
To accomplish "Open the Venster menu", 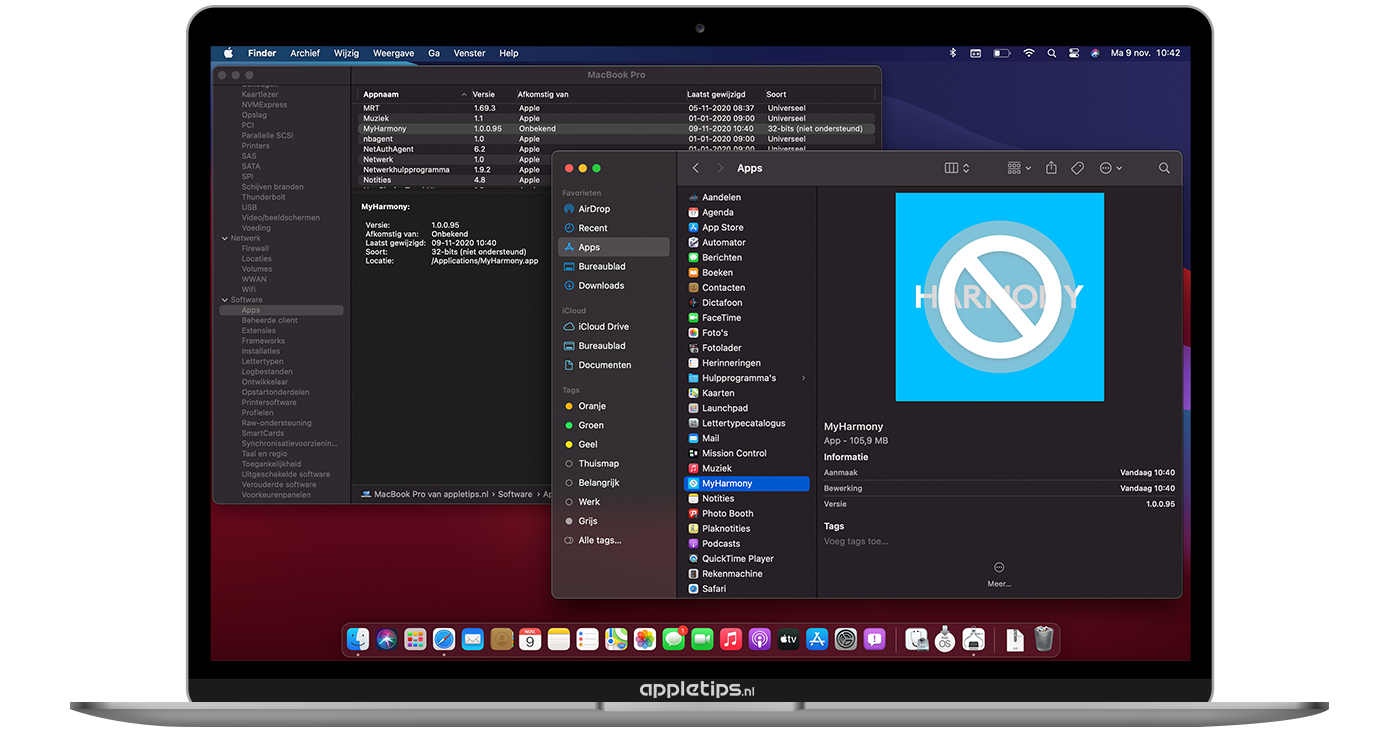I will click(x=470, y=53).
